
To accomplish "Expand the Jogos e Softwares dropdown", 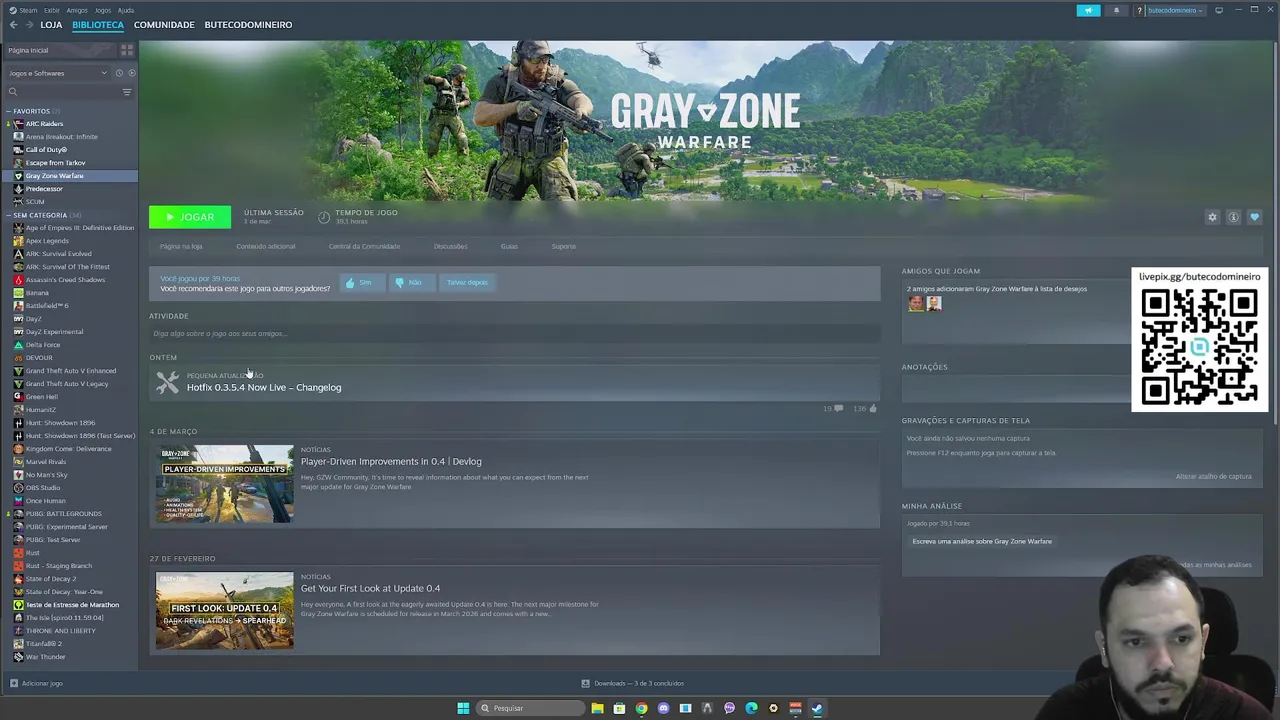I will [57, 73].
